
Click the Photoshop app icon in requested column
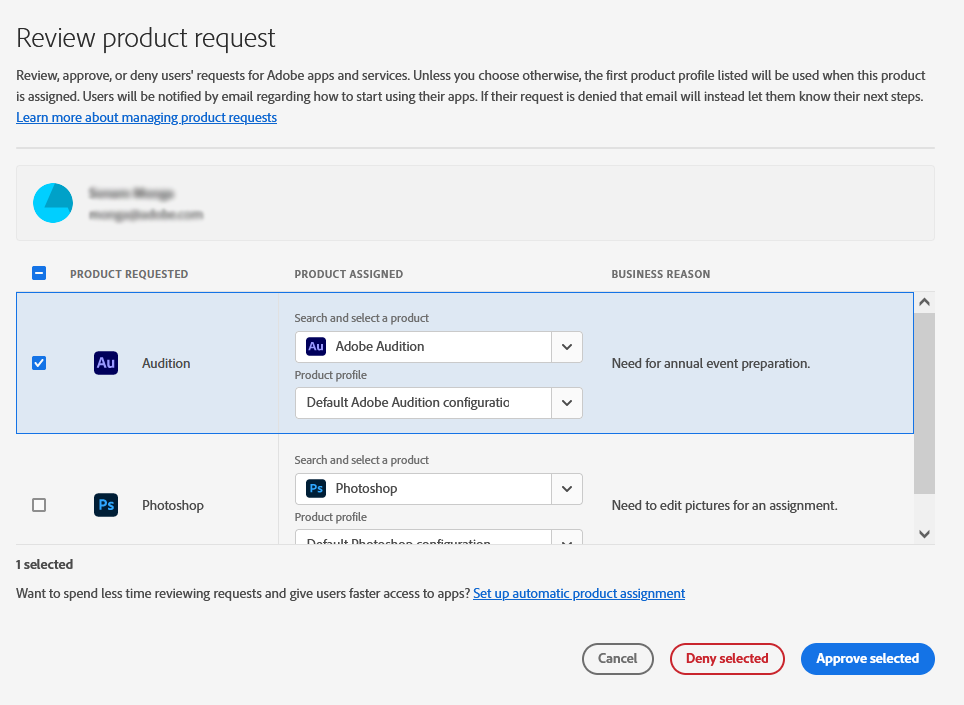106,505
